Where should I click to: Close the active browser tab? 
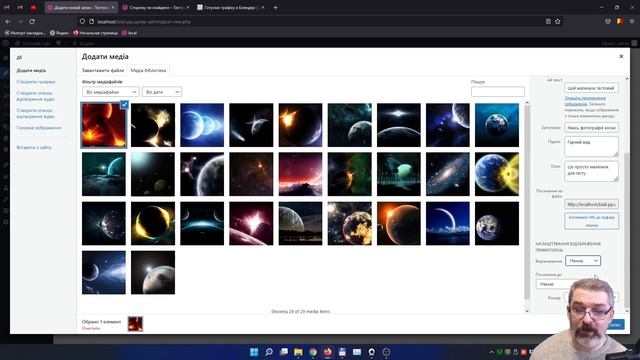click(x=113, y=7)
